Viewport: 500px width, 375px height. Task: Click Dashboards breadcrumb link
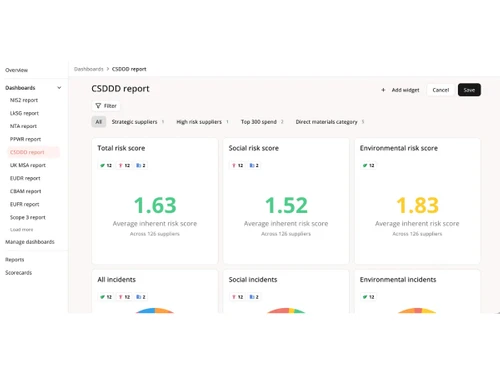click(89, 69)
